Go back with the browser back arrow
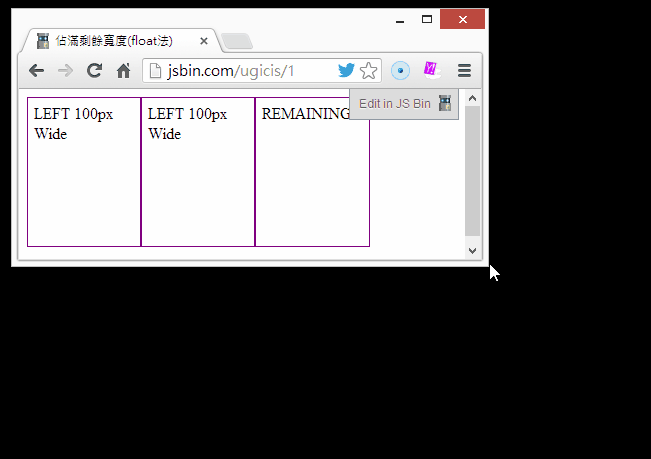 [37, 71]
